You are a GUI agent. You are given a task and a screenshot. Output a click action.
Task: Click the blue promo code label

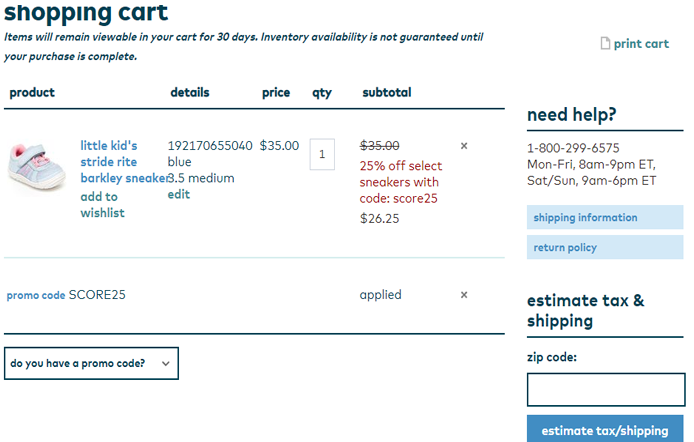(36, 296)
